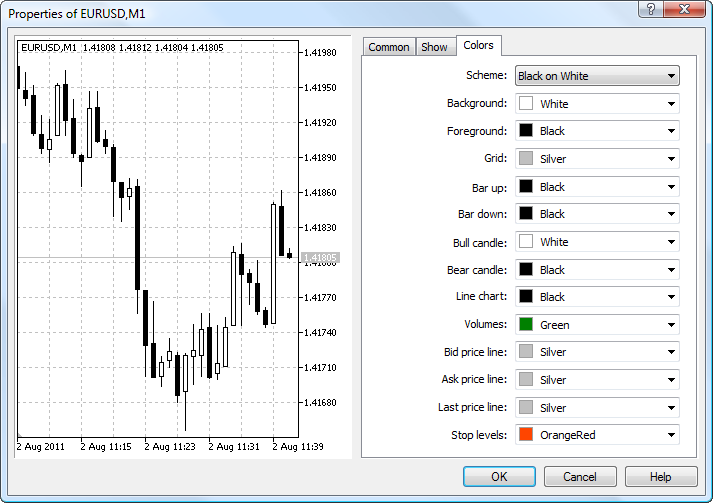Click the title bar question mark help icon
This screenshot has width=713, height=503.
tap(651, 9)
